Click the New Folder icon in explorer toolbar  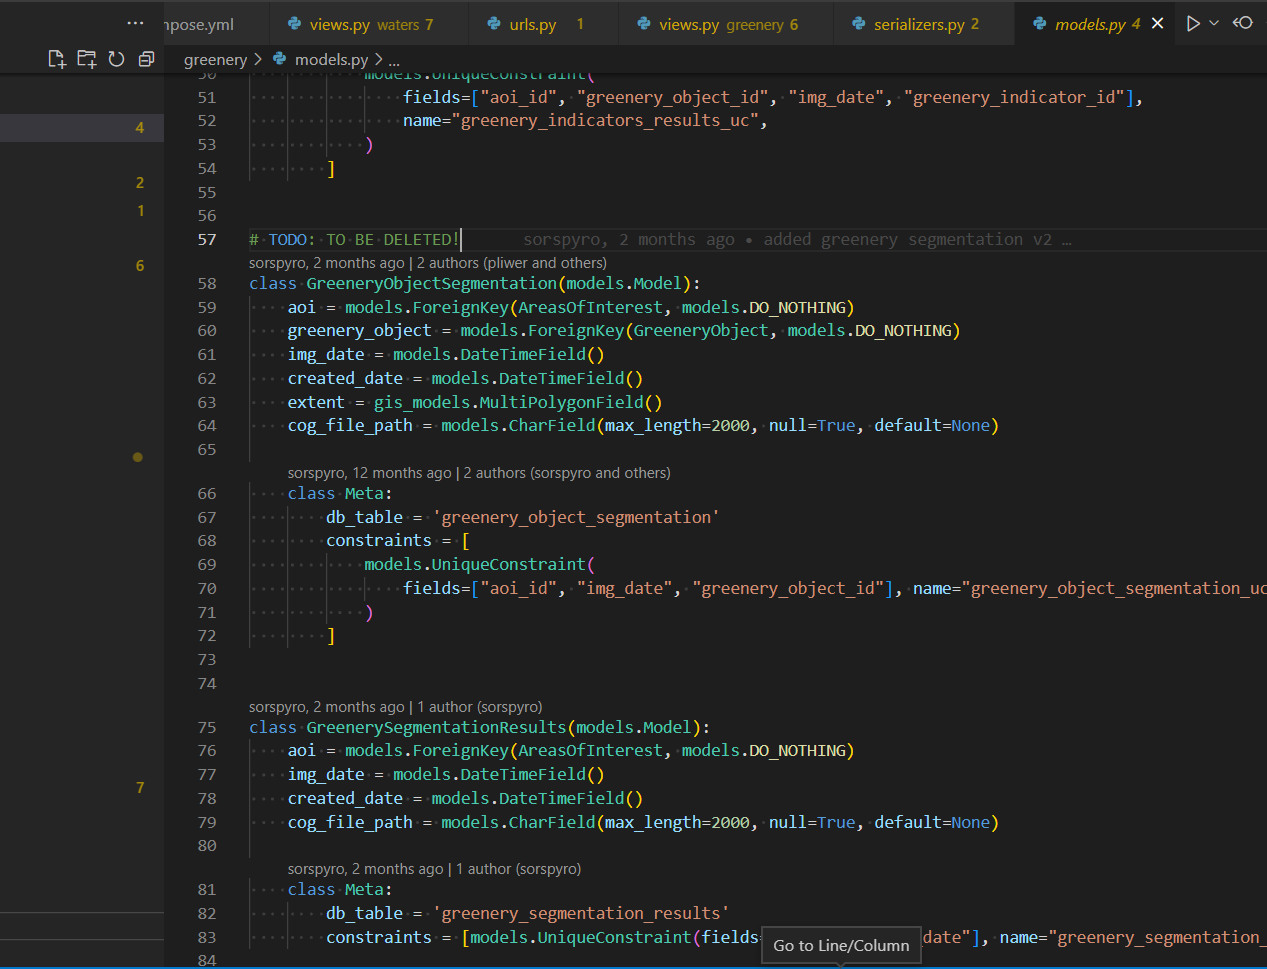[87, 59]
